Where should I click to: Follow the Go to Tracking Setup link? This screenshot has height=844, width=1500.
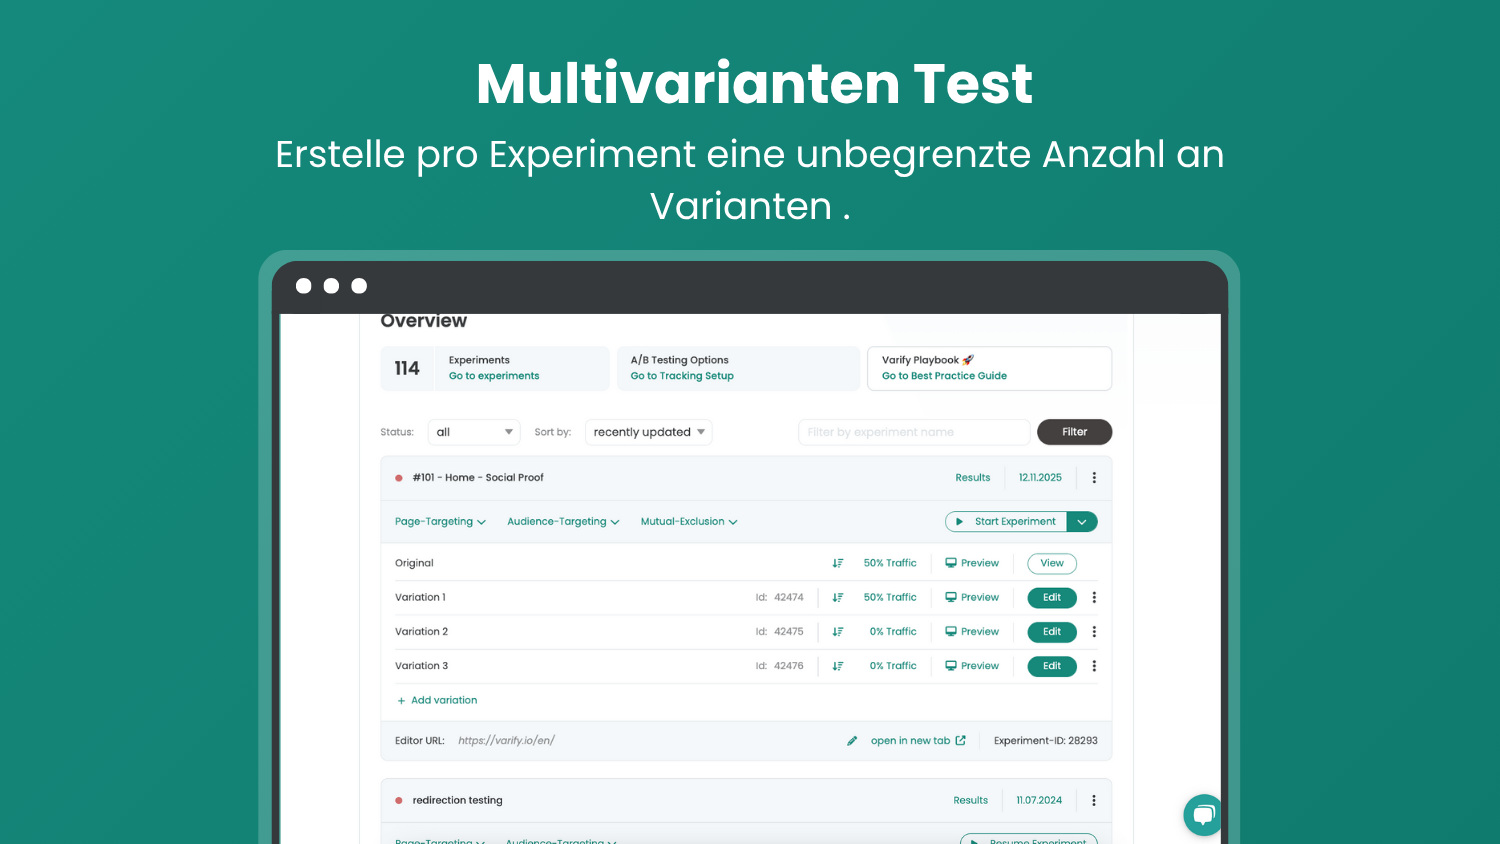(x=682, y=376)
